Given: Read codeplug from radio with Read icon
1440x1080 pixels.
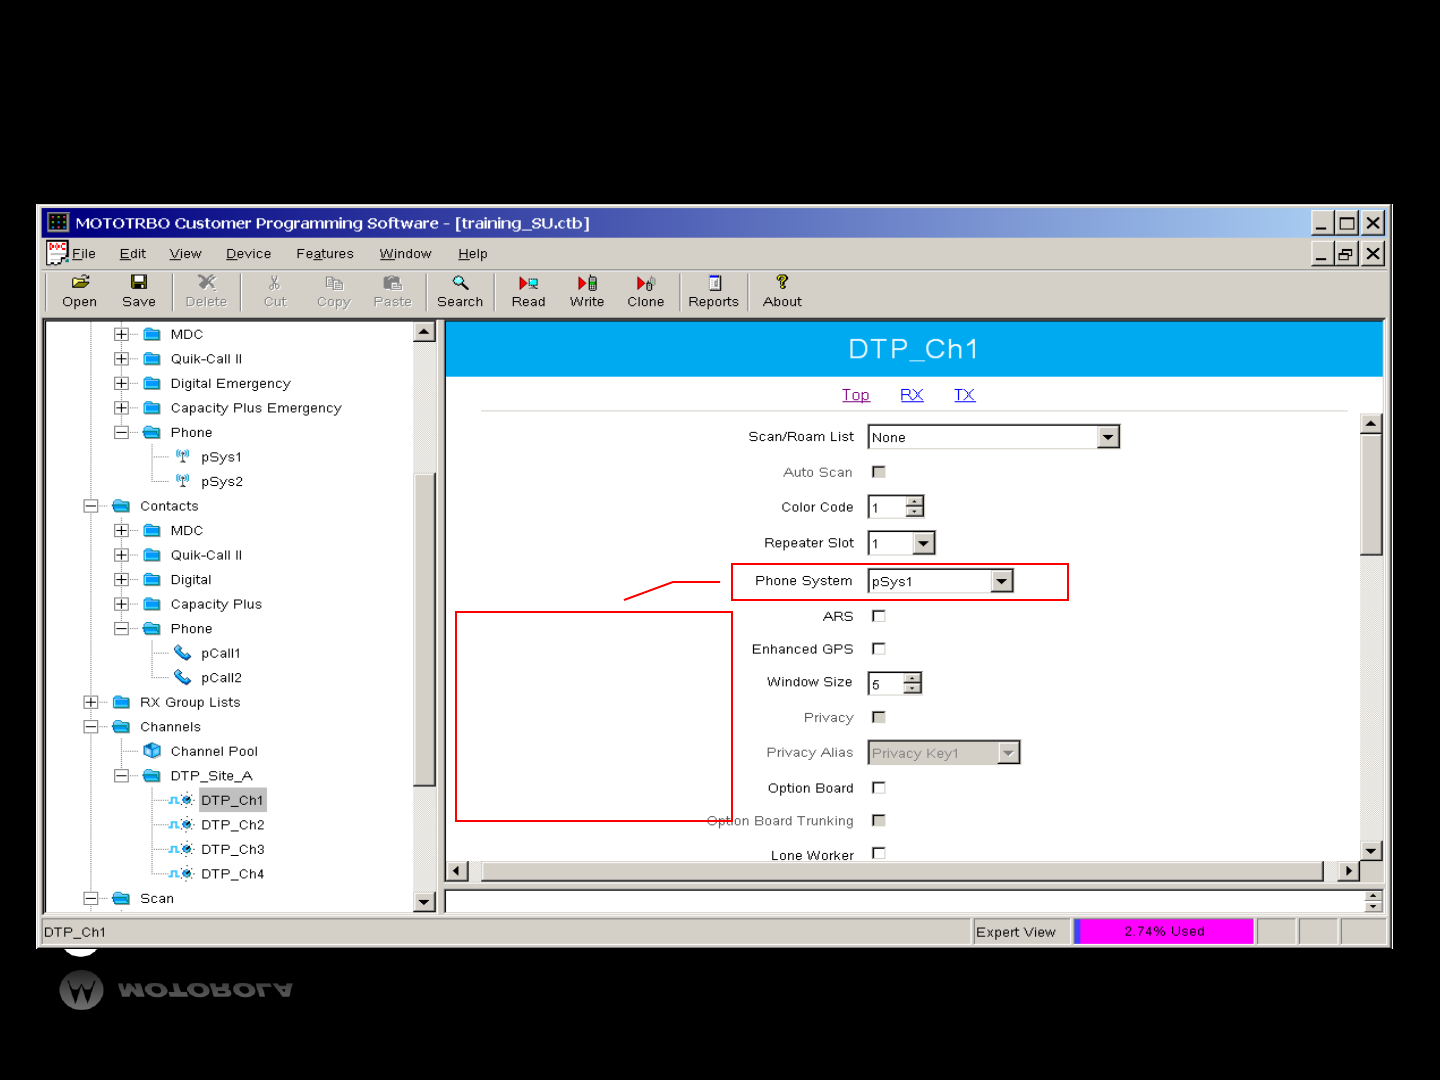Looking at the screenshot, I should pyautogui.click(x=528, y=291).
